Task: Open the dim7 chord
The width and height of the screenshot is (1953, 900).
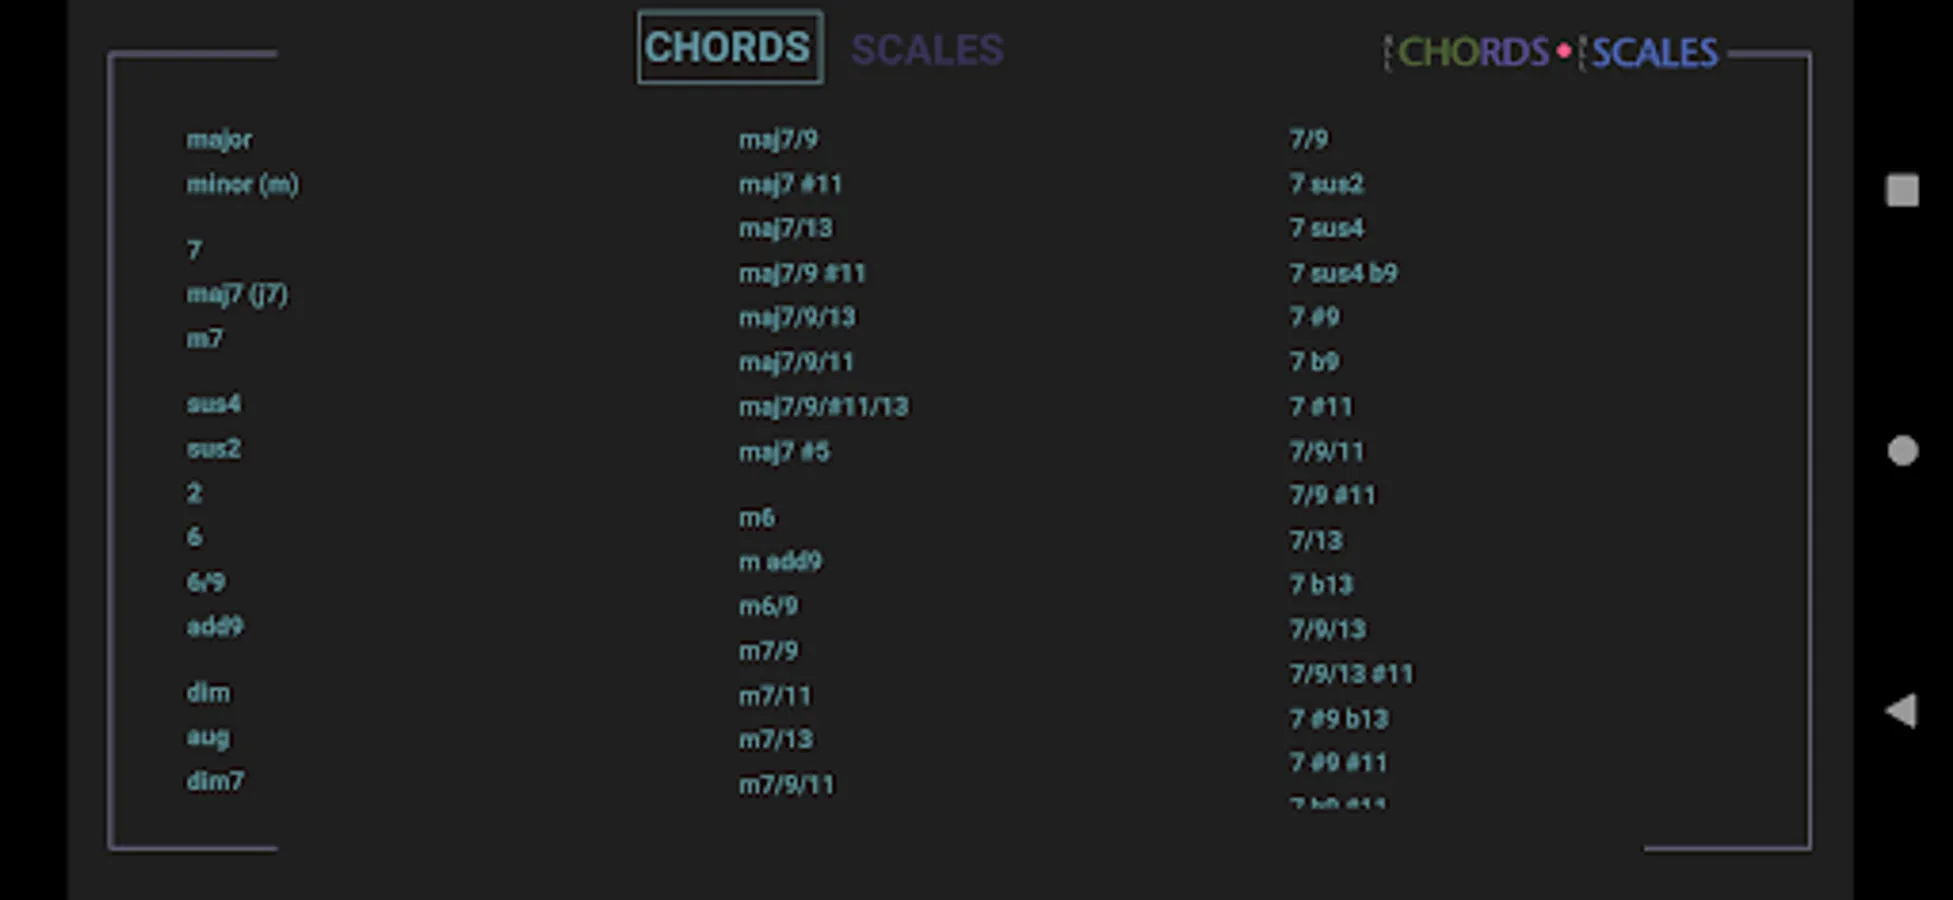Action: [215, 781]
